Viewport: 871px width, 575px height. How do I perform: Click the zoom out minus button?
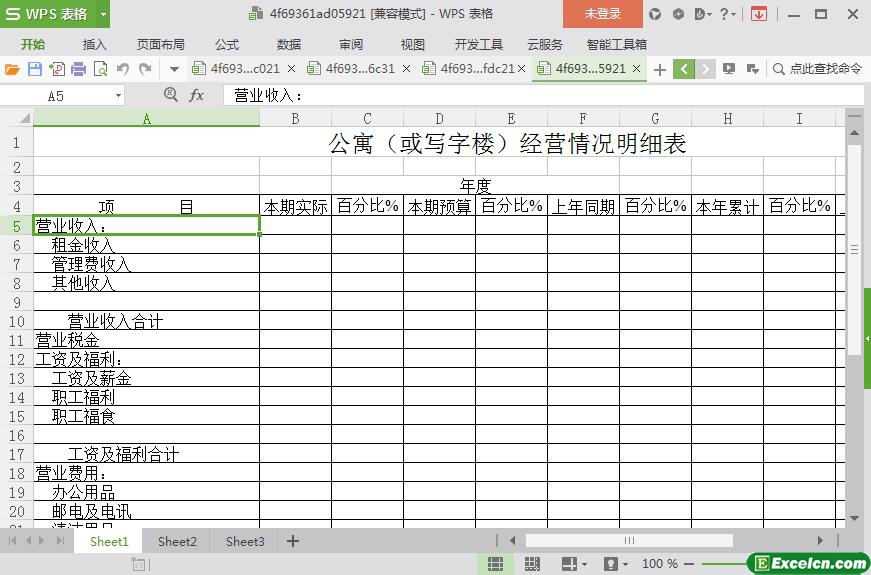pos(689,564)
